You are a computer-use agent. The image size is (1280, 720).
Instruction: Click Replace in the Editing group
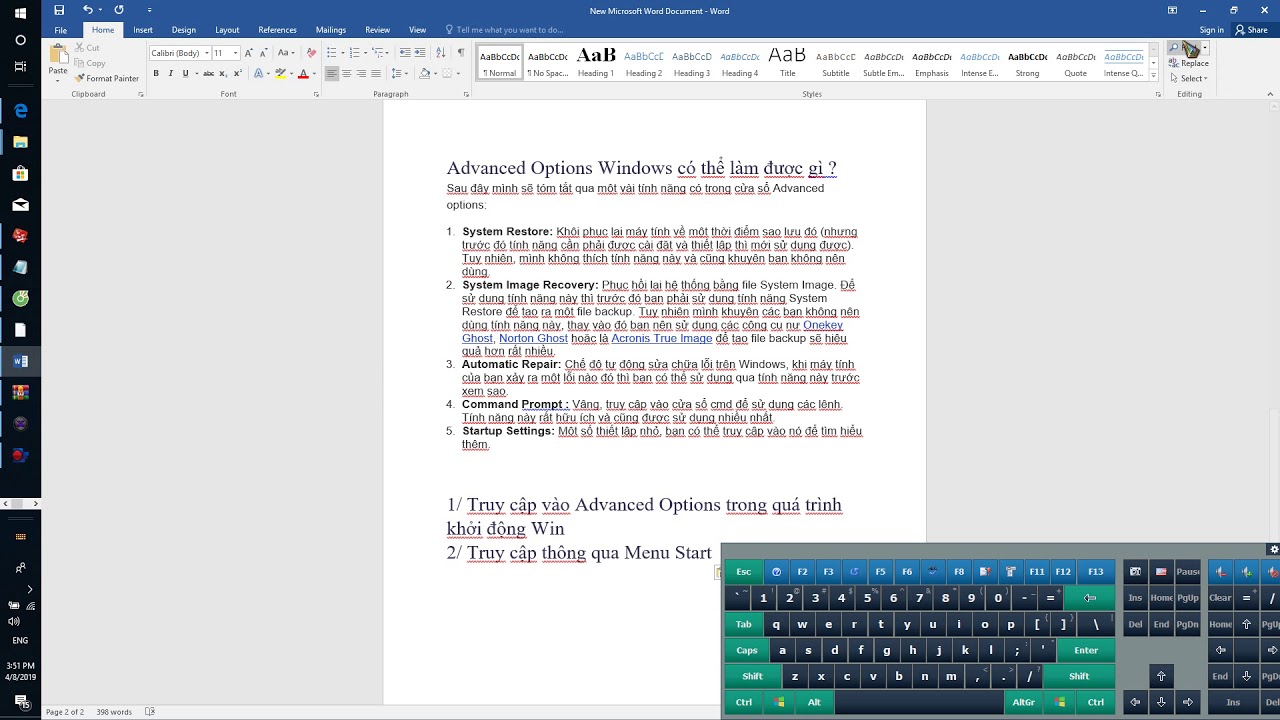(x=1189, y=63)
